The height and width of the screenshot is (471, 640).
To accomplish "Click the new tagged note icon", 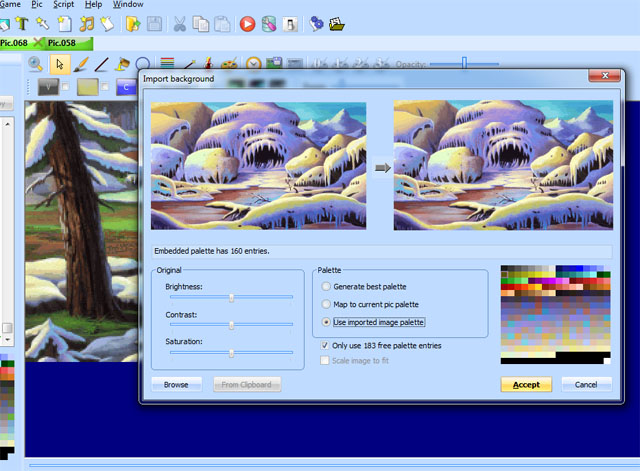I will 107,24.
